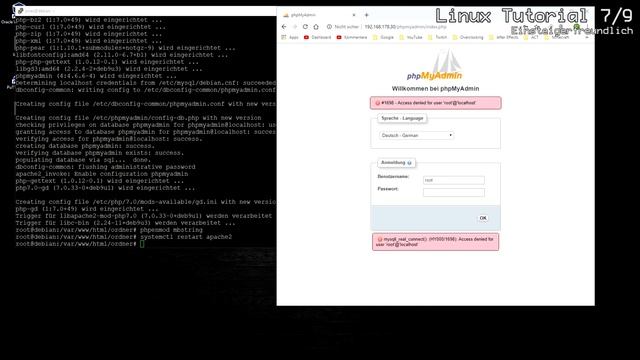Click the error icon in the #1698 message
This screenshot has height=360, width=640.
378,103
